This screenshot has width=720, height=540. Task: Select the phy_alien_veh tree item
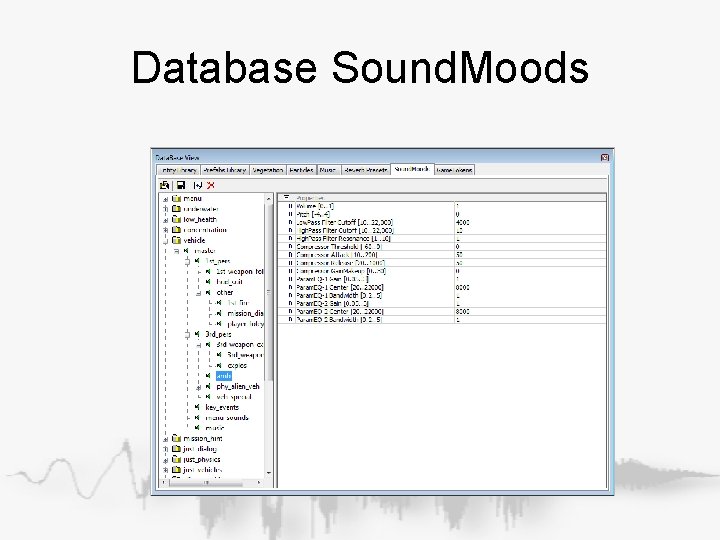(x=238, y=386)
